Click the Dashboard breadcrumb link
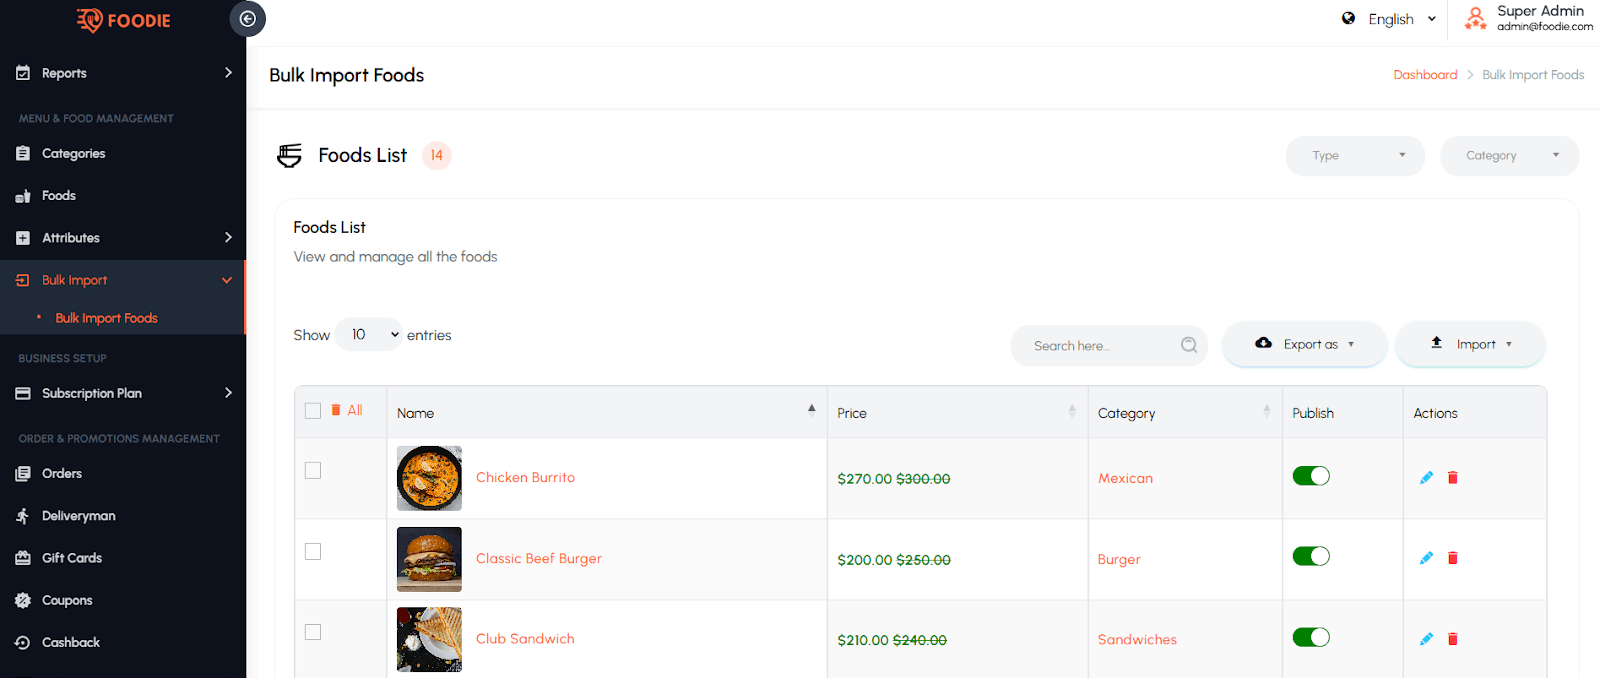1600x678 pixels. pyautogui.click(x=1425, y=75)
